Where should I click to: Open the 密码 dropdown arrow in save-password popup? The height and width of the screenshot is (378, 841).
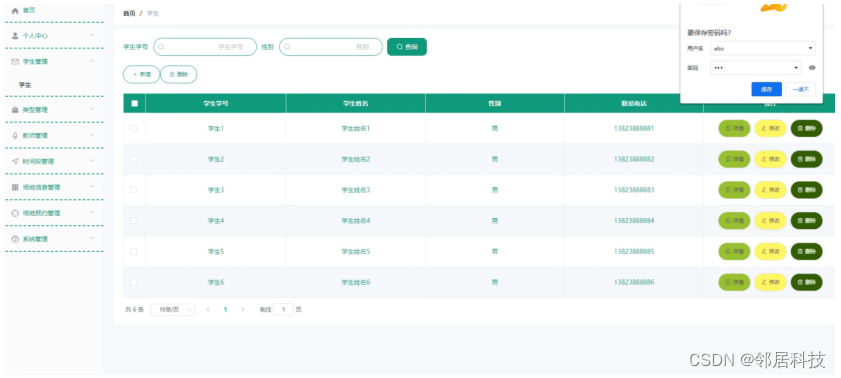tap(796, 68)
